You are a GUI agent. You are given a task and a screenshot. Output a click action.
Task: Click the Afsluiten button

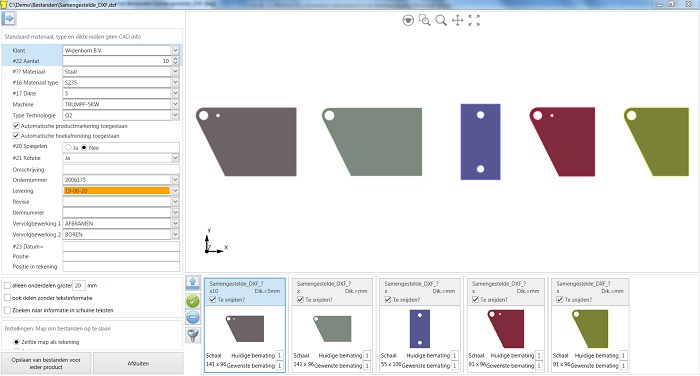138,363
